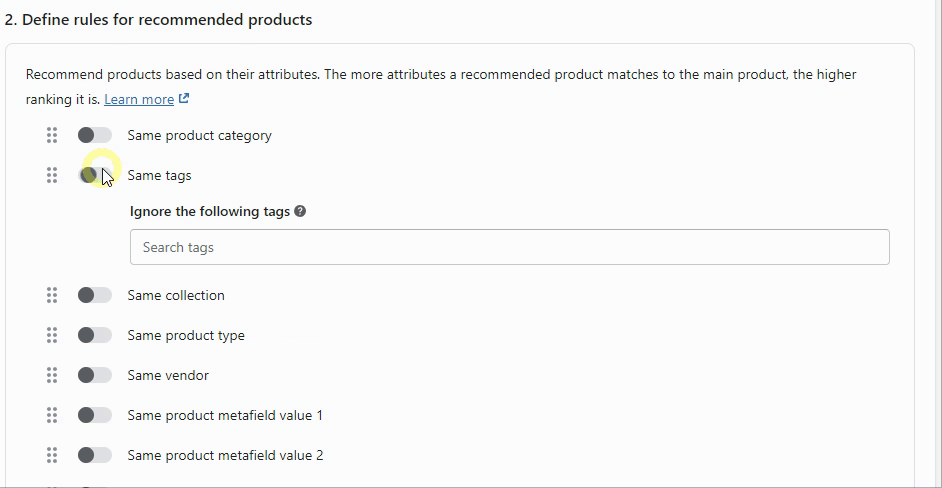Click drag handle beside Same product type

pos(52,335)
